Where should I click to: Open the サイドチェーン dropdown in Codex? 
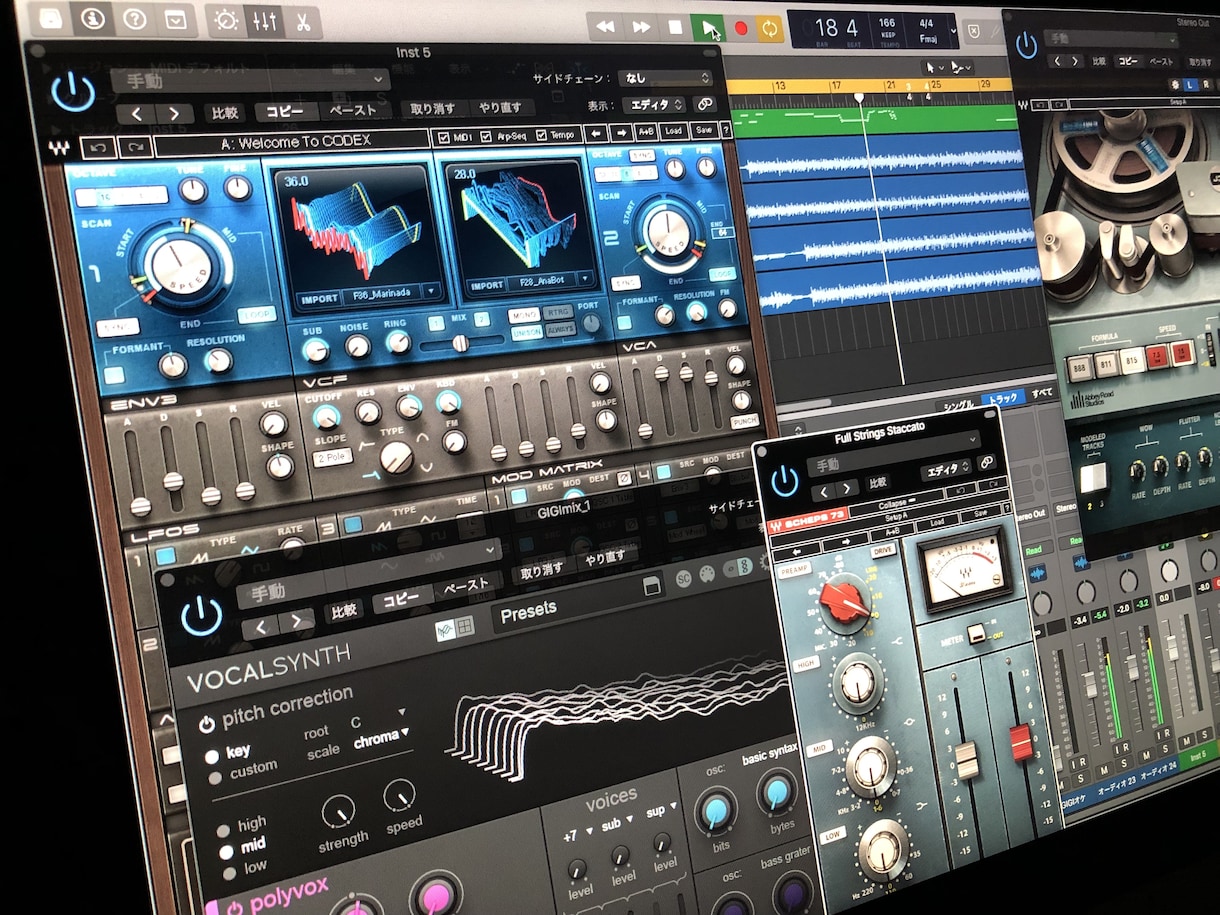click(x=665, y=77)
